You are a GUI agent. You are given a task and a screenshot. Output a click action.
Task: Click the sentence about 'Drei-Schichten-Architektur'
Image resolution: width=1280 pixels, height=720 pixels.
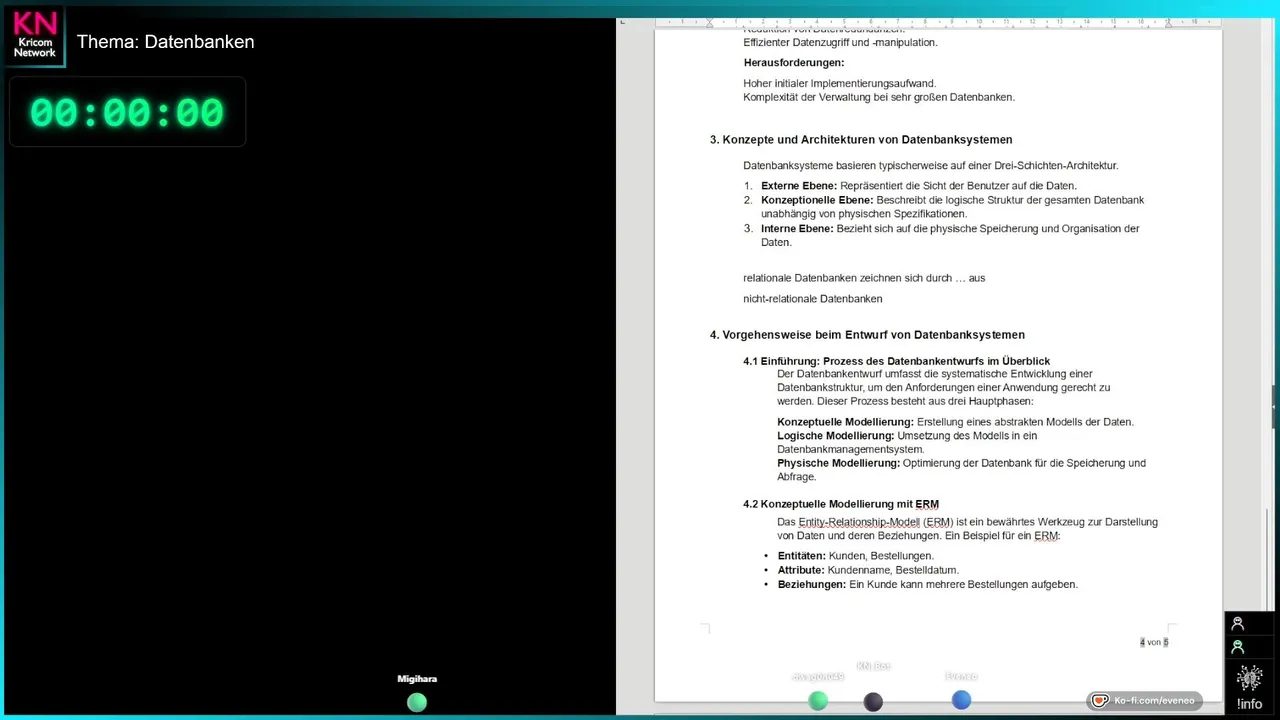[x=930, y=166]
